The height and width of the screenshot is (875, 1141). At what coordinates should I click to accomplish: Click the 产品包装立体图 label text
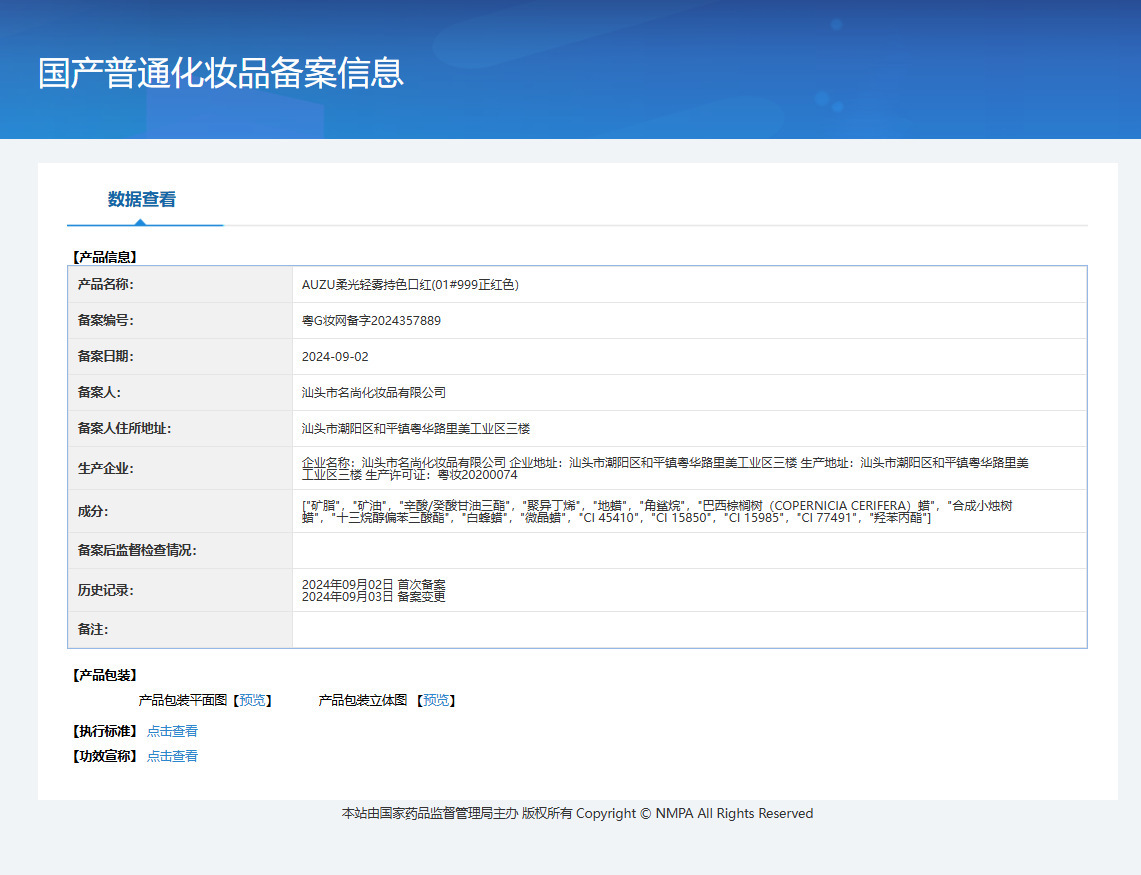point(362,700)
